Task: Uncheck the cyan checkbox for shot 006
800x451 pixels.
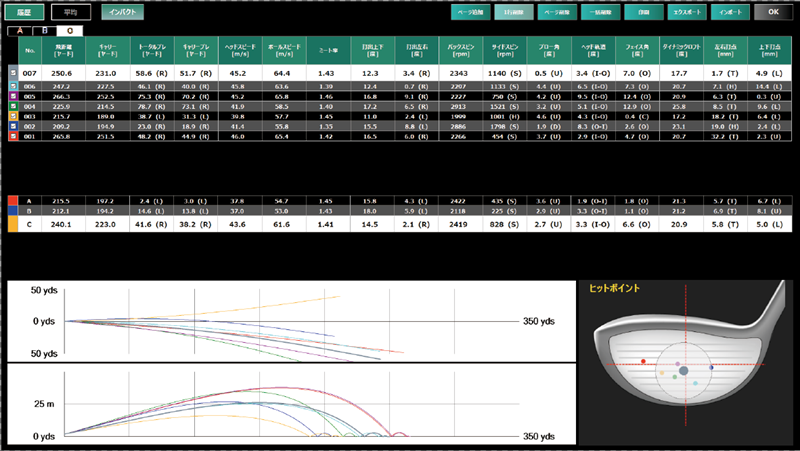Action: (x=11, y=88)
